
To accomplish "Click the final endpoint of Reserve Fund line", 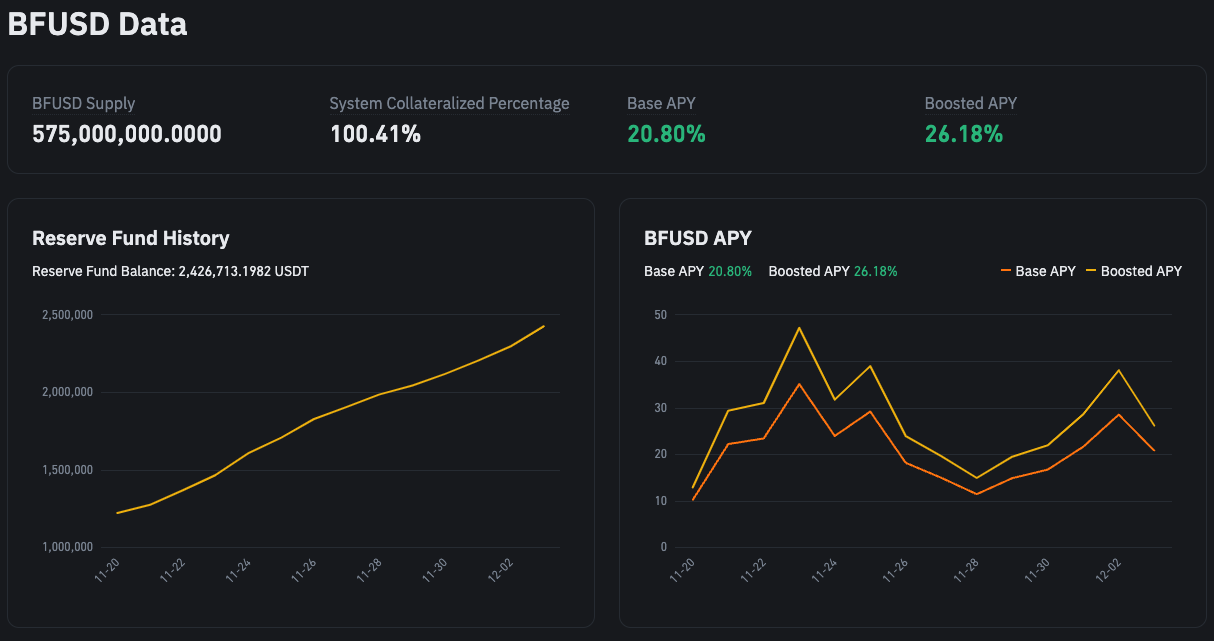I will click(x=544, y=326).
